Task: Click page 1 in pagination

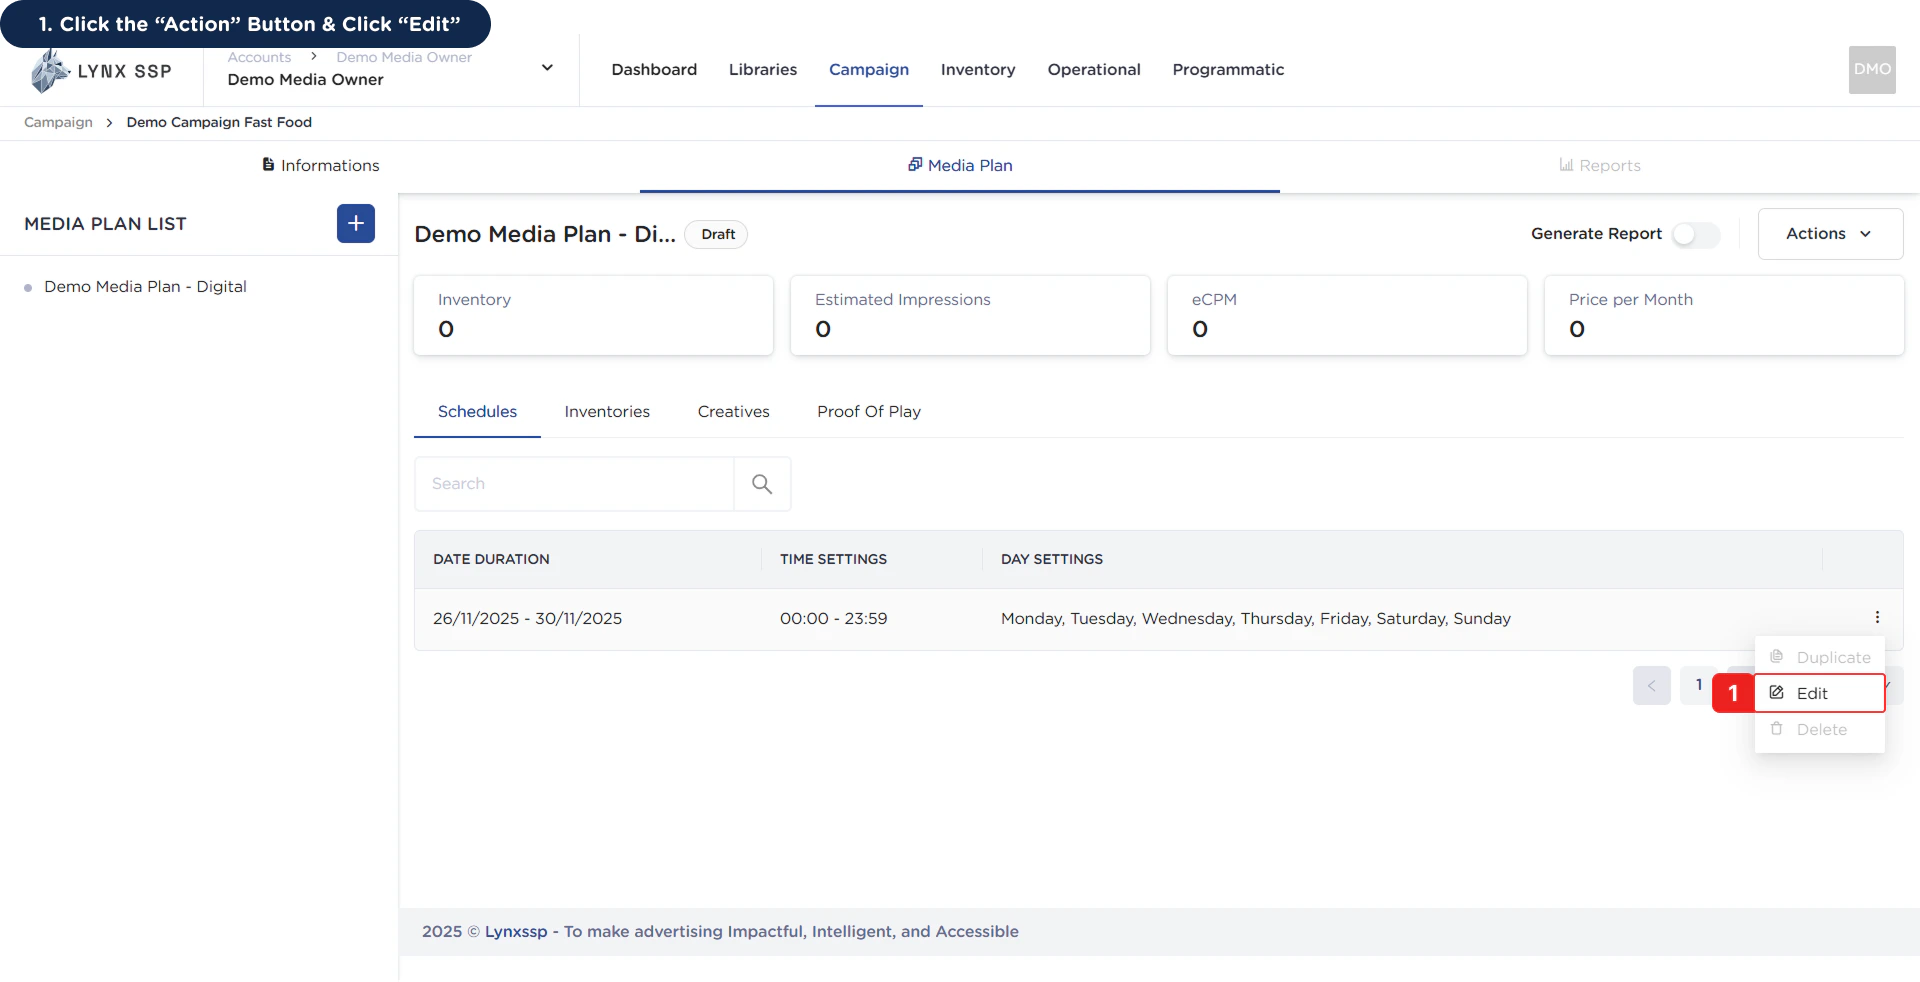Action: tap(1699, 686)
